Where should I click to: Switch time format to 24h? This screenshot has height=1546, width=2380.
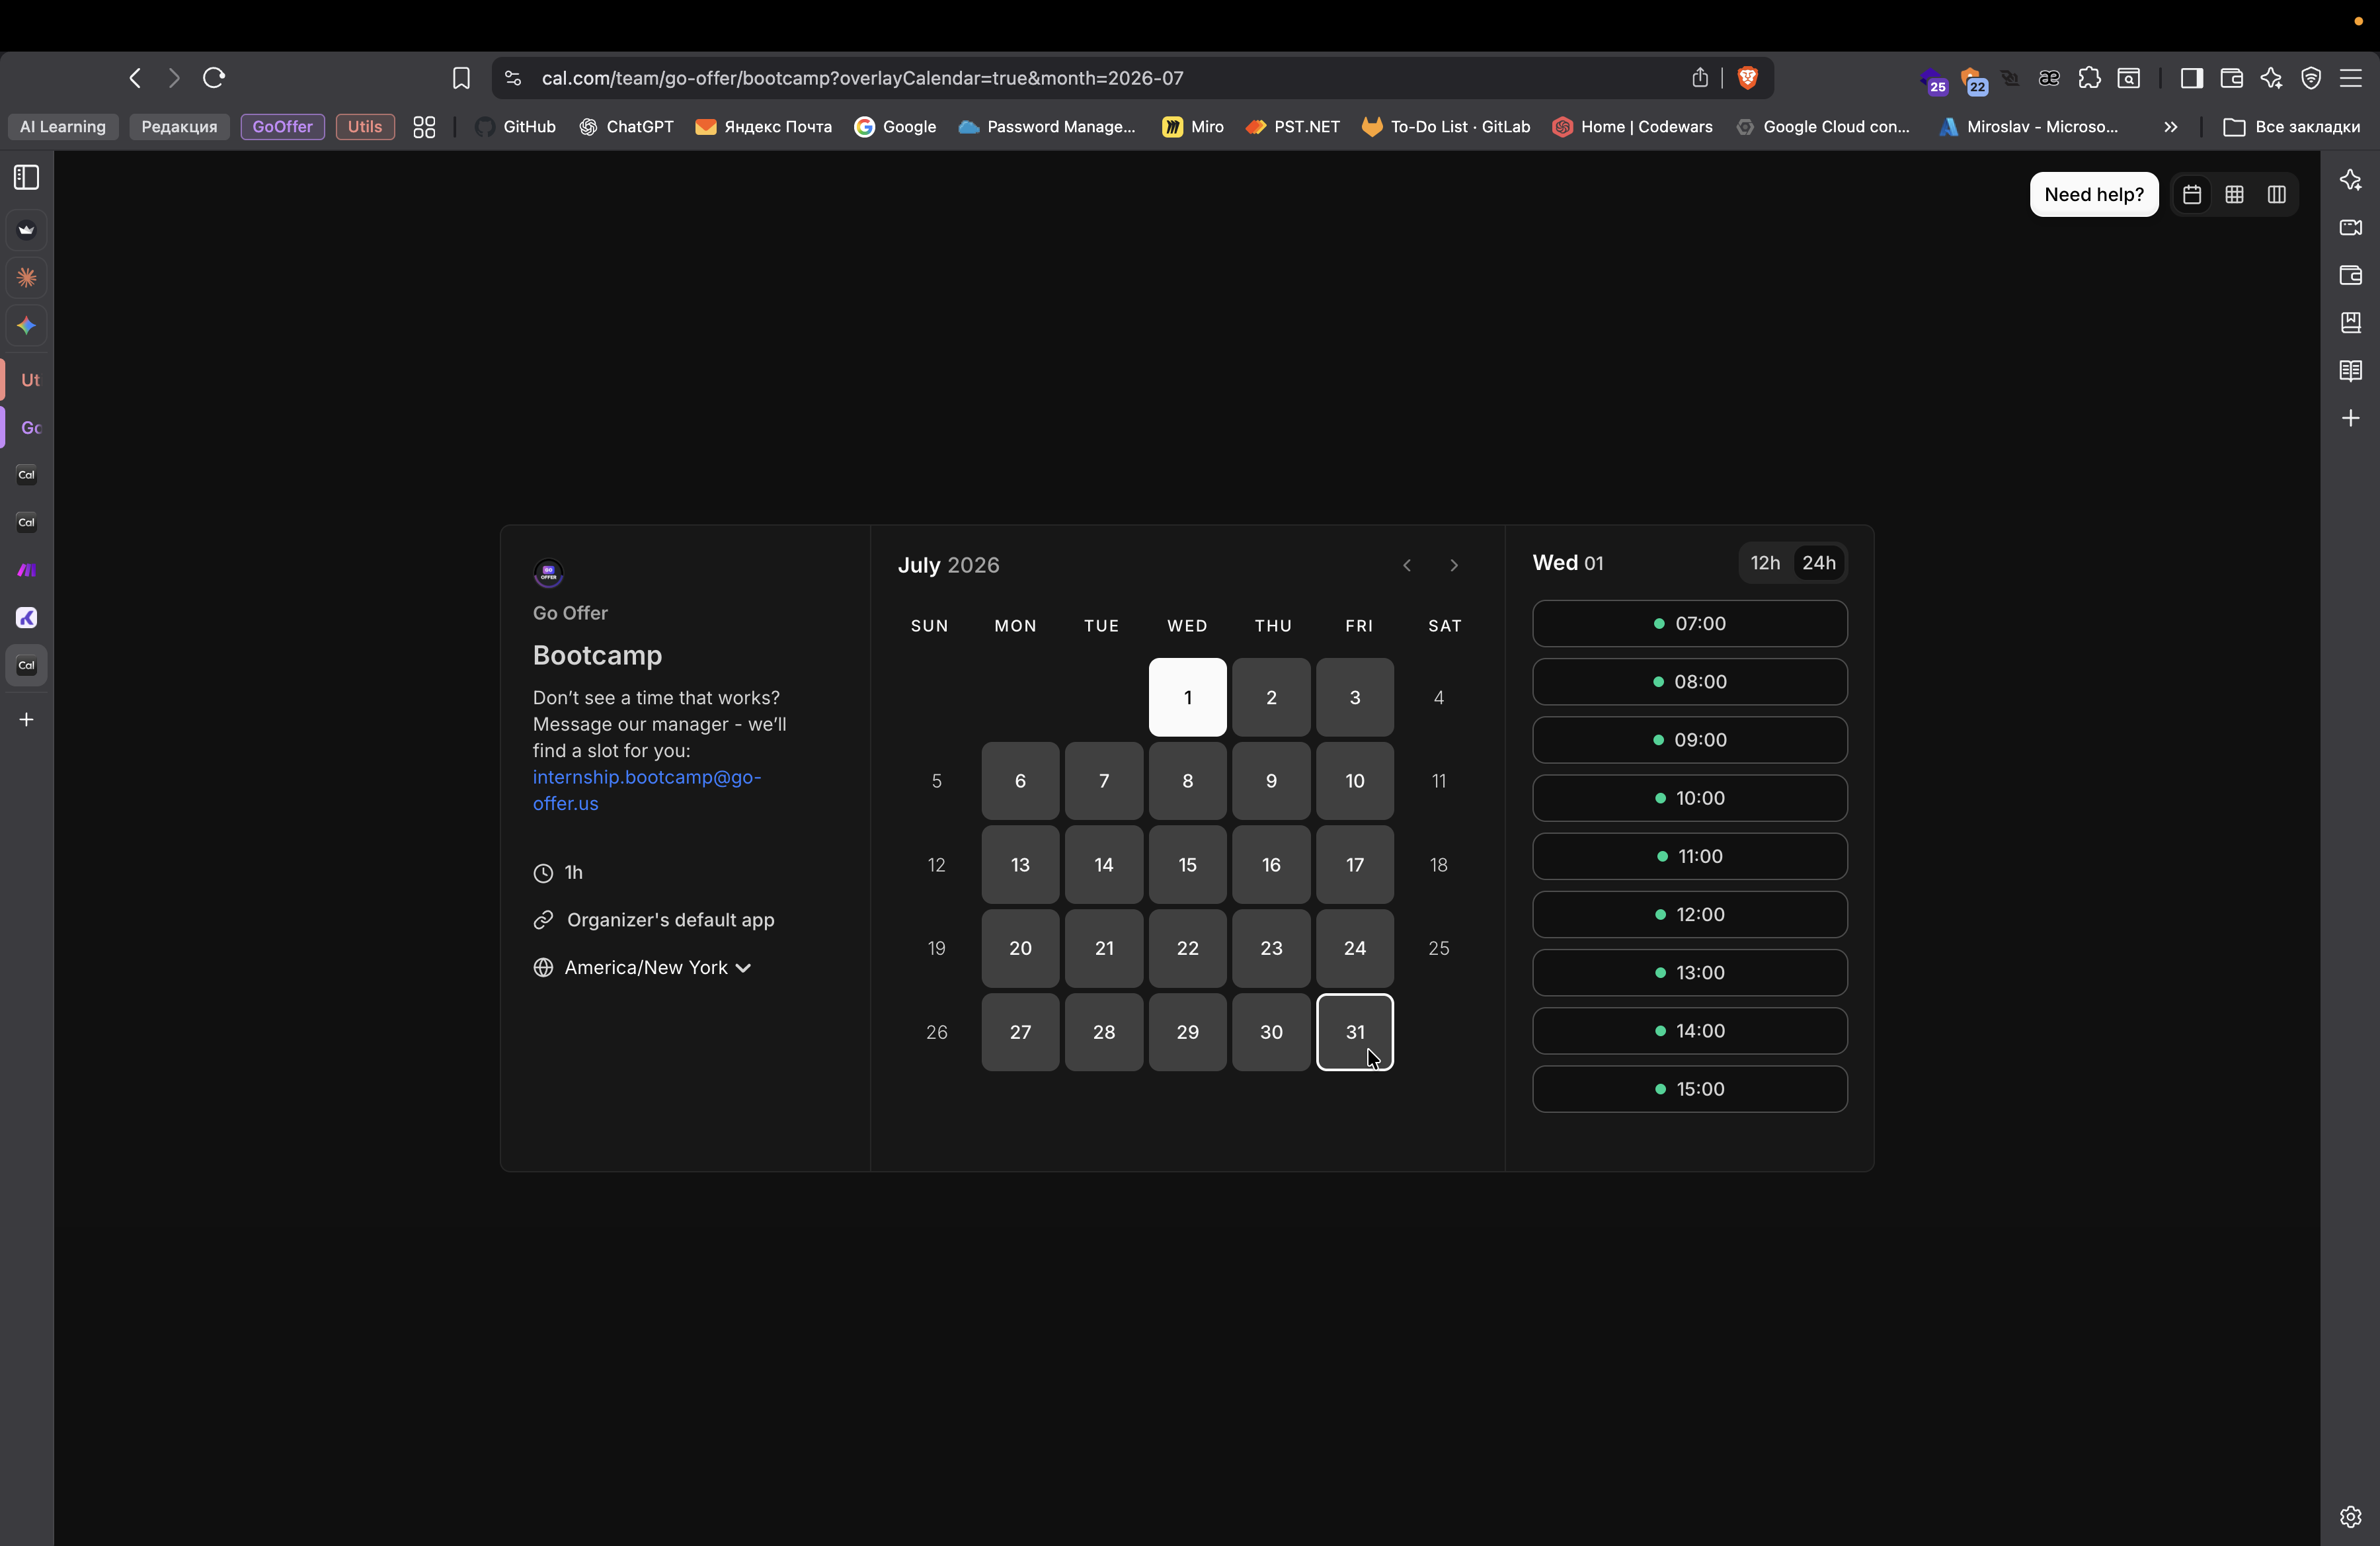click(1818, 563)
